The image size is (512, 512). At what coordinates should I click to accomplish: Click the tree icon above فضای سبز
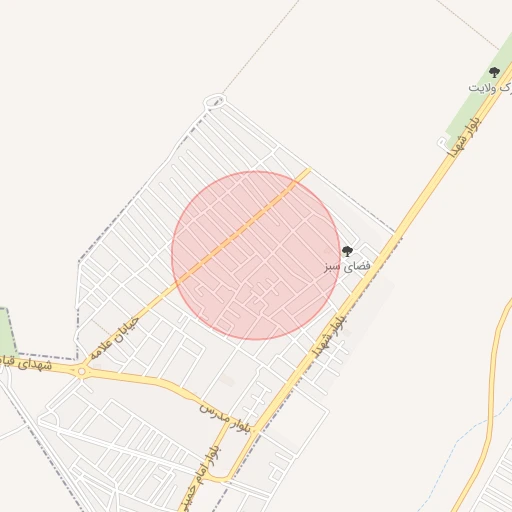347,251
